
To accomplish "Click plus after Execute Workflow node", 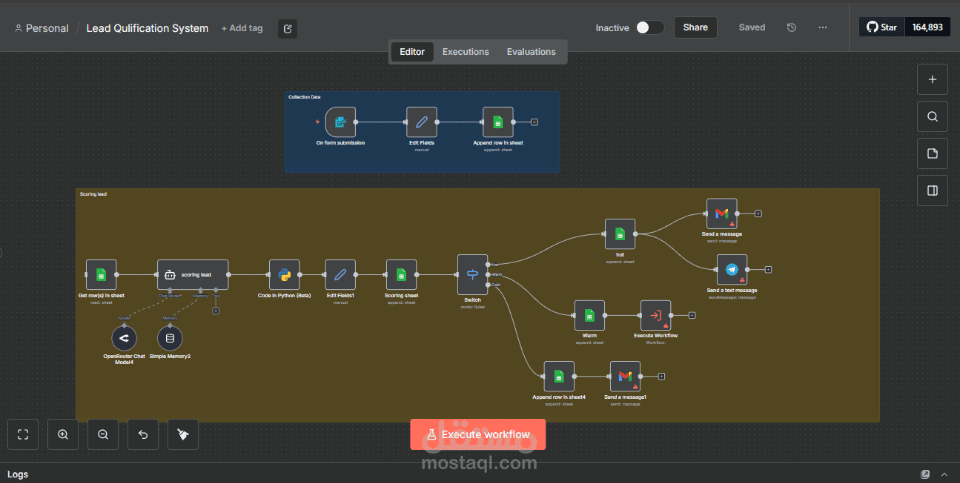I will point(692,315).
